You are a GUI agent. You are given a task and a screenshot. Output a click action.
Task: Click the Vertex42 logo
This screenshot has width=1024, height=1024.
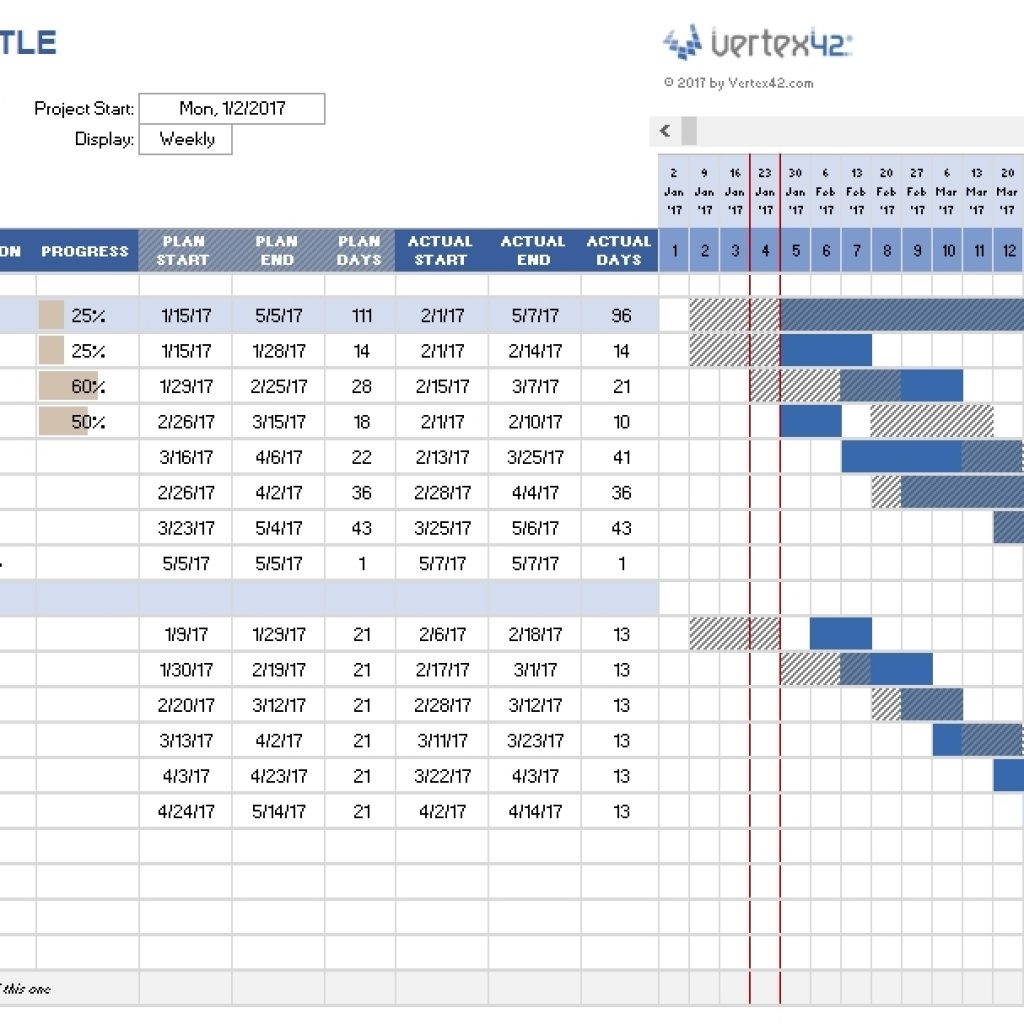pos(757,43)
